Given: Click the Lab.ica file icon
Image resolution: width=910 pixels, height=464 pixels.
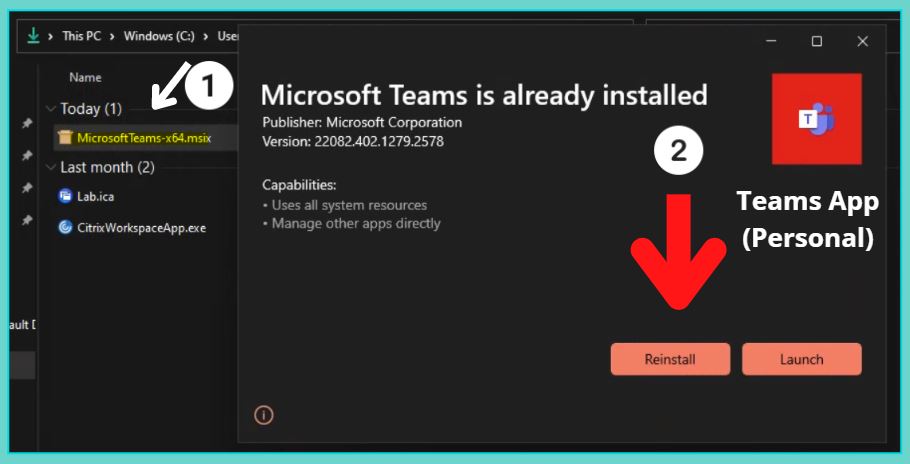Looking at the screenshot, I should (65, 196).
